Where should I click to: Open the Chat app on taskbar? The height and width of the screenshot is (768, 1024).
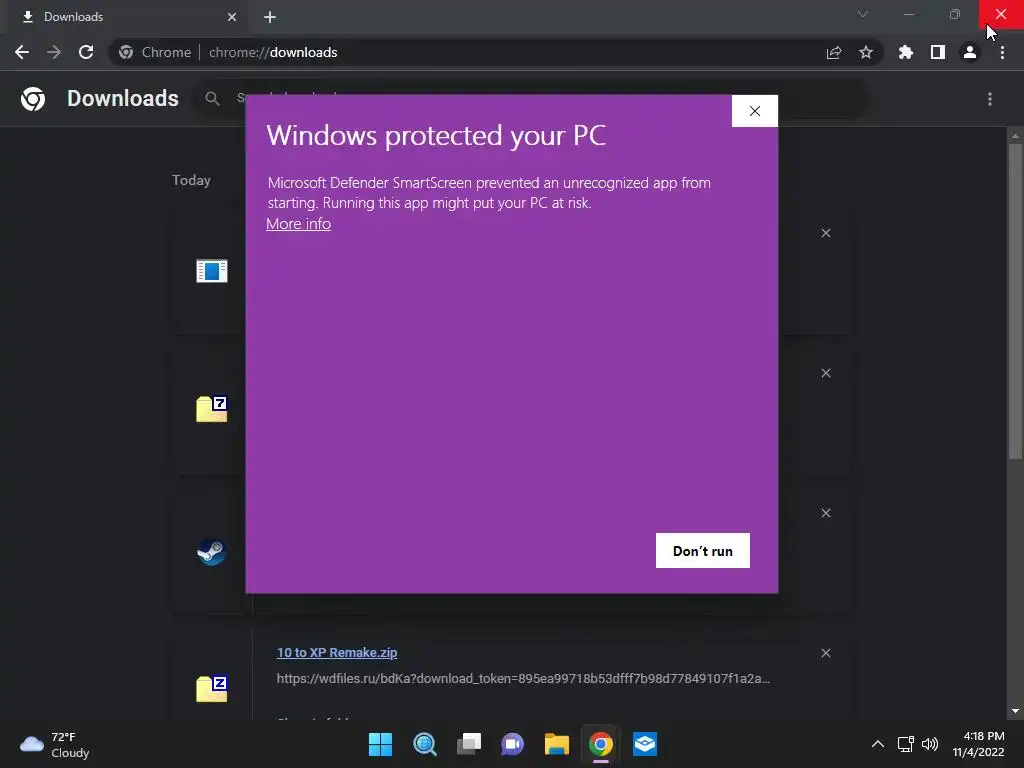pos(513,744)
